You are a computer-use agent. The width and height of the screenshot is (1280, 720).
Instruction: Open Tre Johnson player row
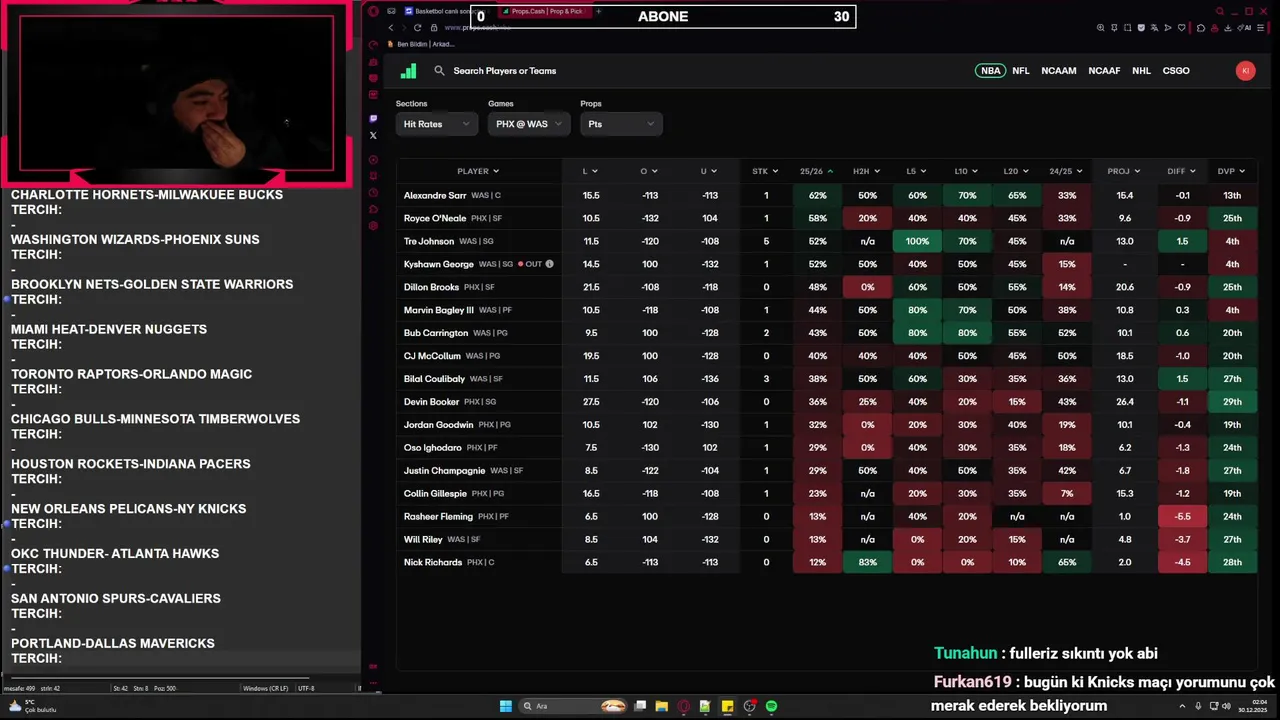click(827, 241)
